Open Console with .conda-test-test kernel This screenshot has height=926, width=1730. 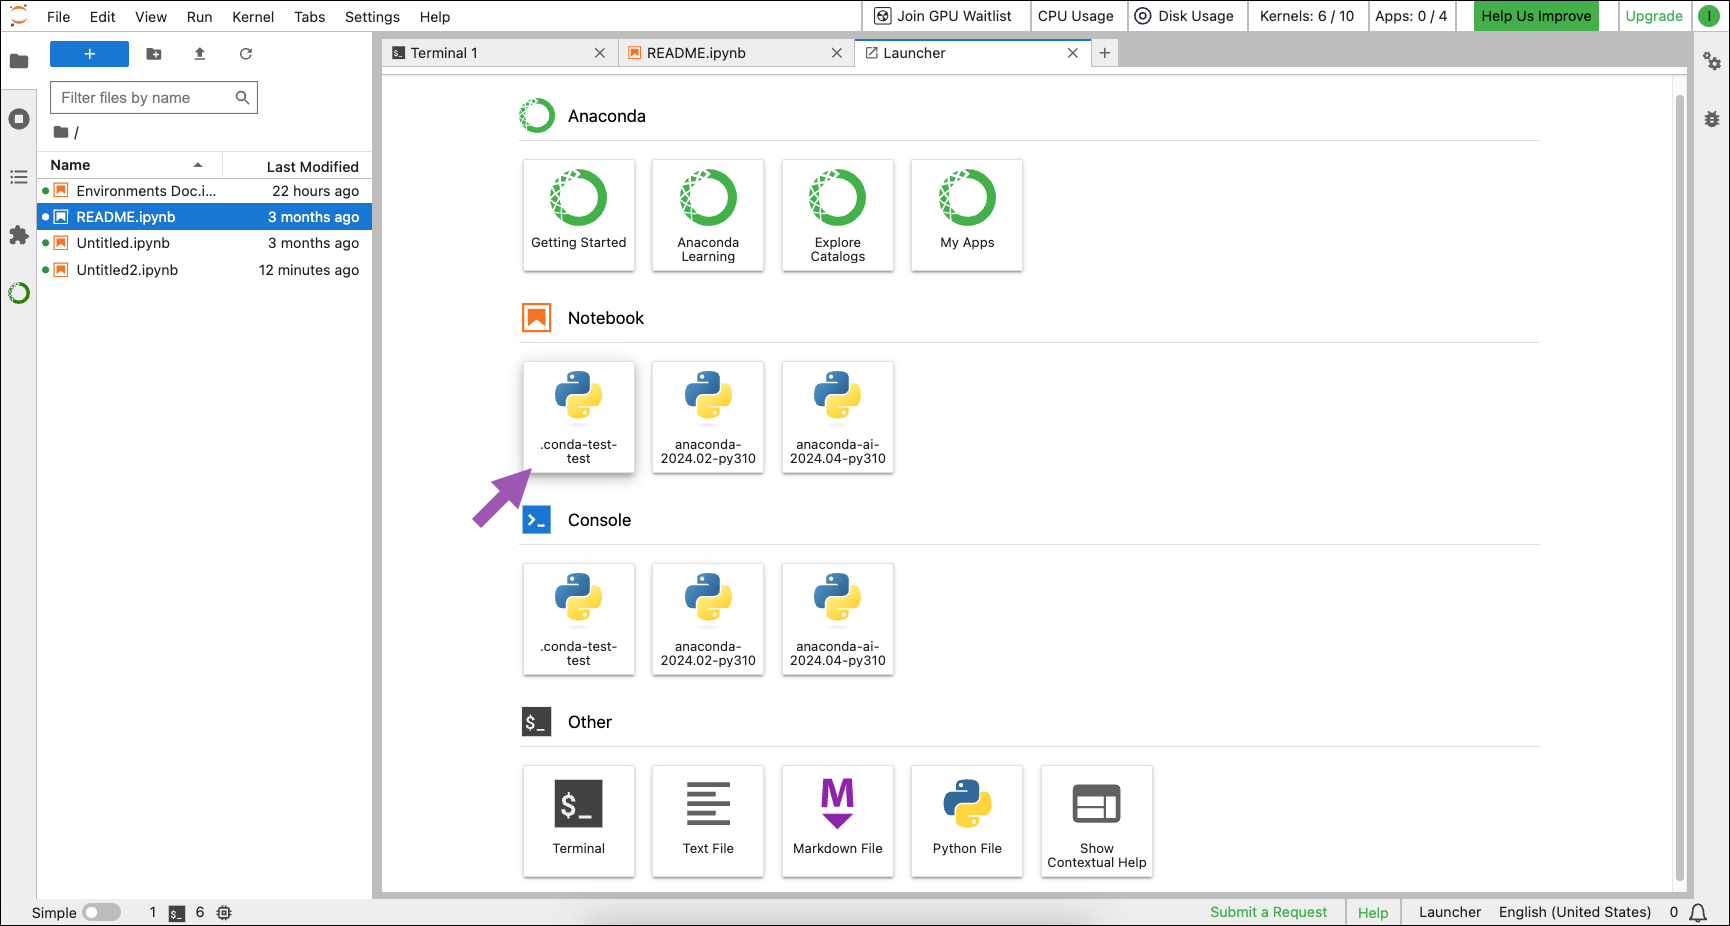579,619
